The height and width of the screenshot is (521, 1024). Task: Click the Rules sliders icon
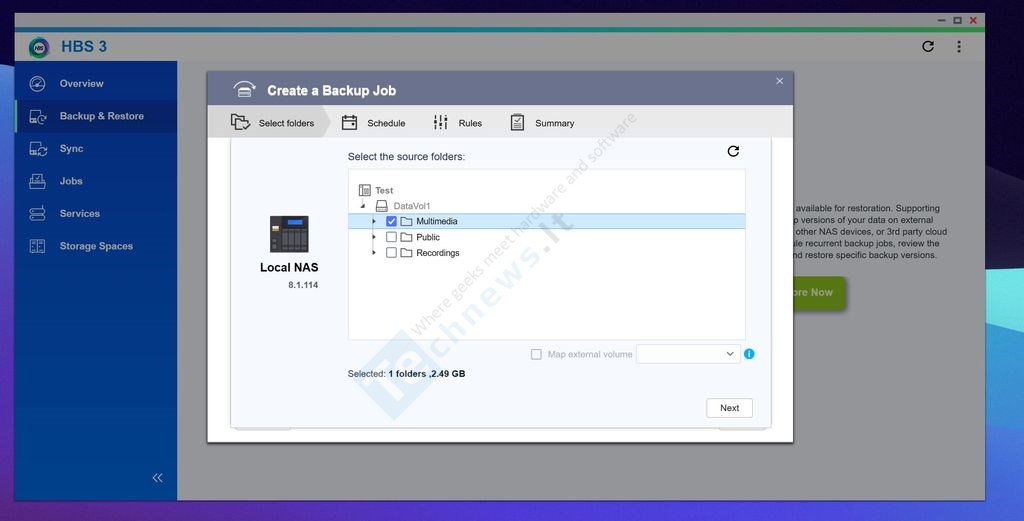coord(441,122)
